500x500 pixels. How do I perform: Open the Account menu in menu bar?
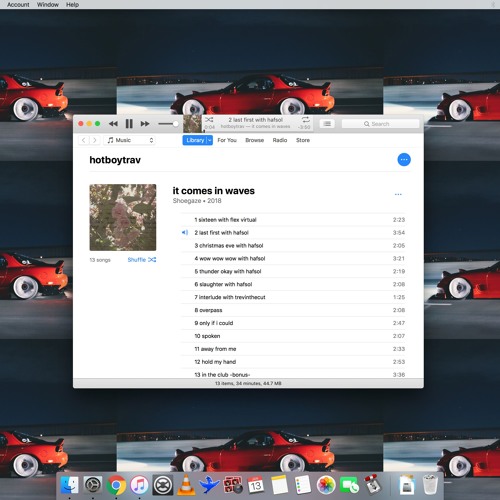pyautogui.click(x=18, y=5)
